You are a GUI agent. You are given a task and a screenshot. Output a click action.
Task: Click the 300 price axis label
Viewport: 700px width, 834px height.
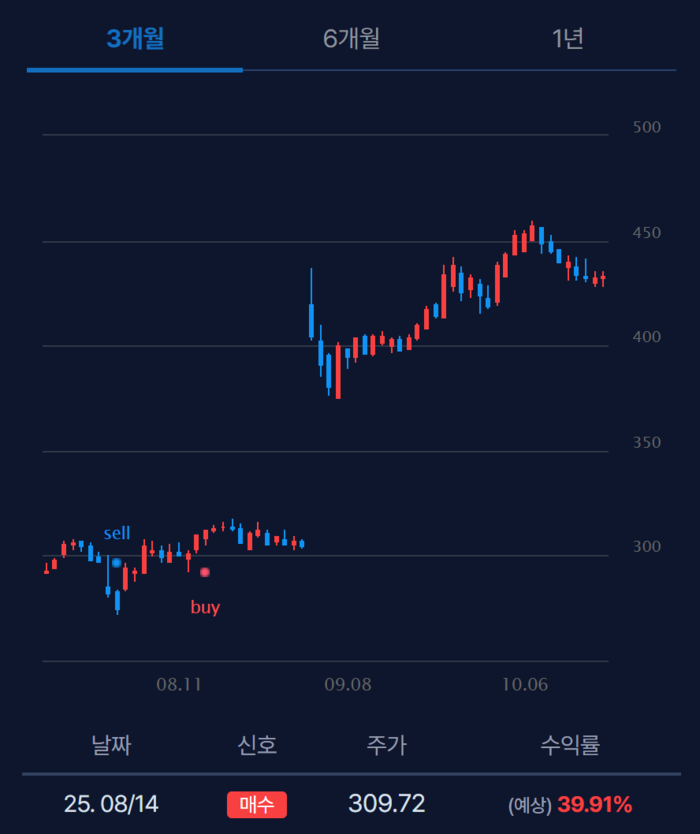point(647,547)
